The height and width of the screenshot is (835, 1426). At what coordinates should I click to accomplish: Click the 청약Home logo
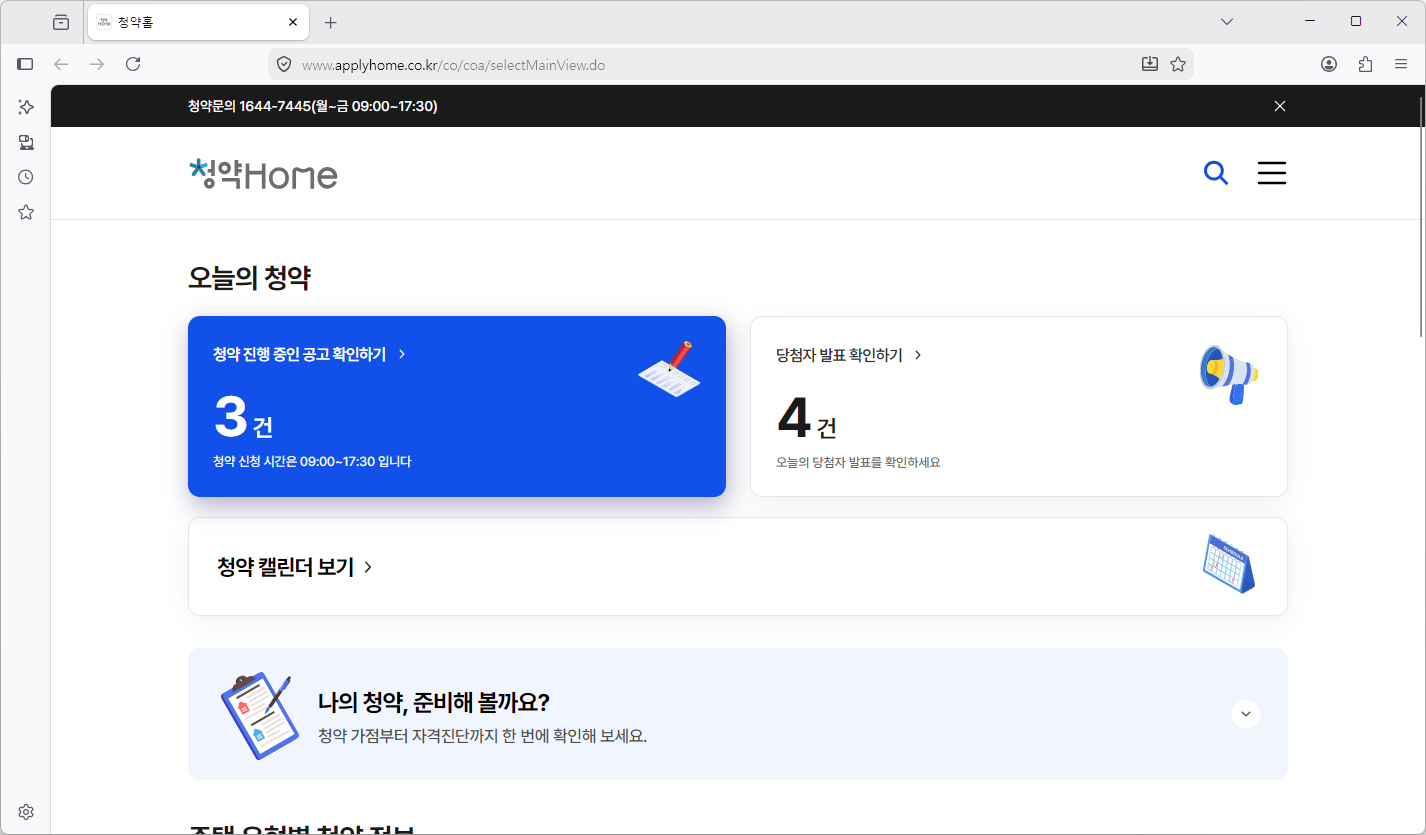coord(263,174)
